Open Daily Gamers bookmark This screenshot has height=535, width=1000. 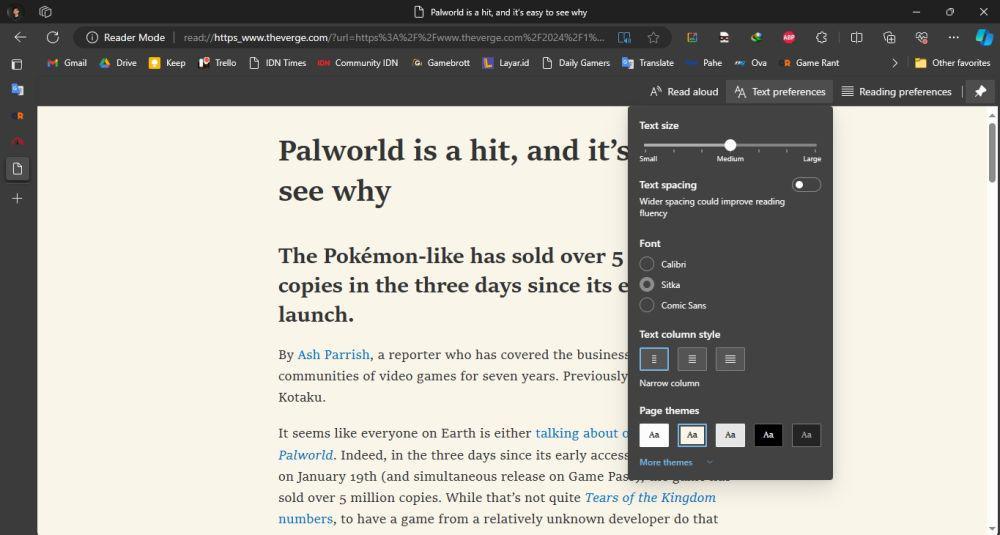(576, 63)
